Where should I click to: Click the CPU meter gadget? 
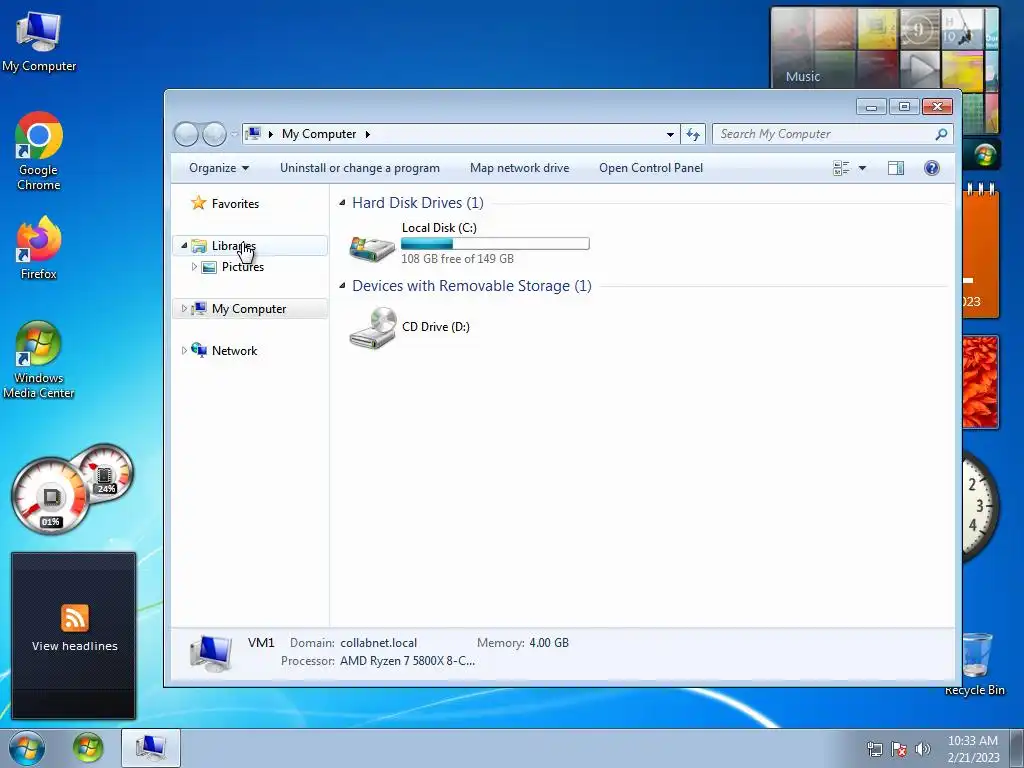click(49, 496)
